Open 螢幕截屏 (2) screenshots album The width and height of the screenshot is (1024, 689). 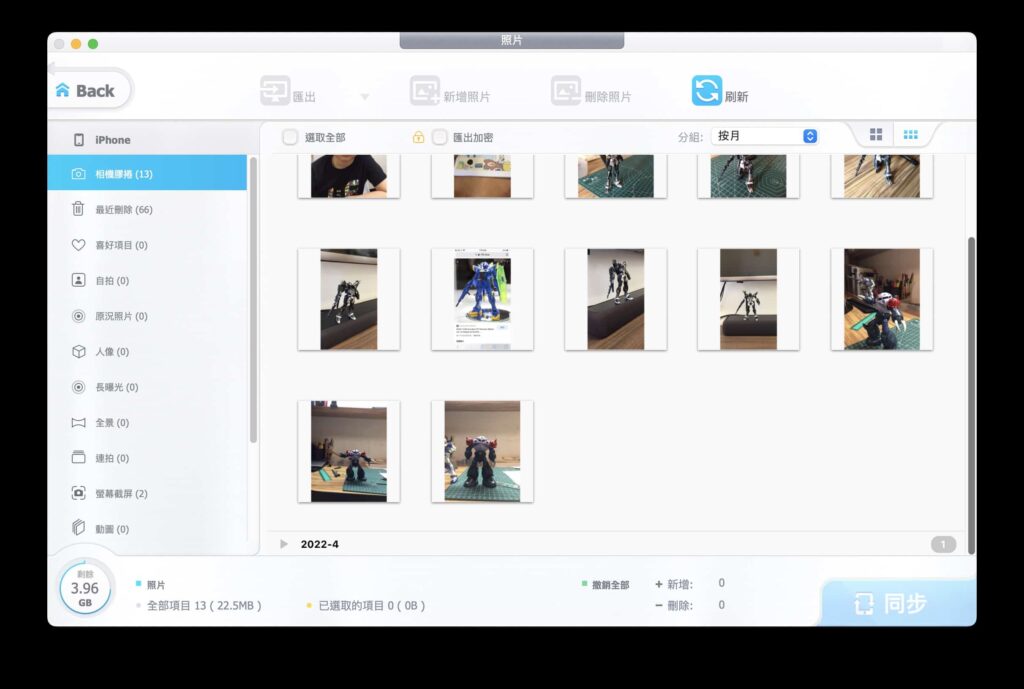[x=147, y=494]
